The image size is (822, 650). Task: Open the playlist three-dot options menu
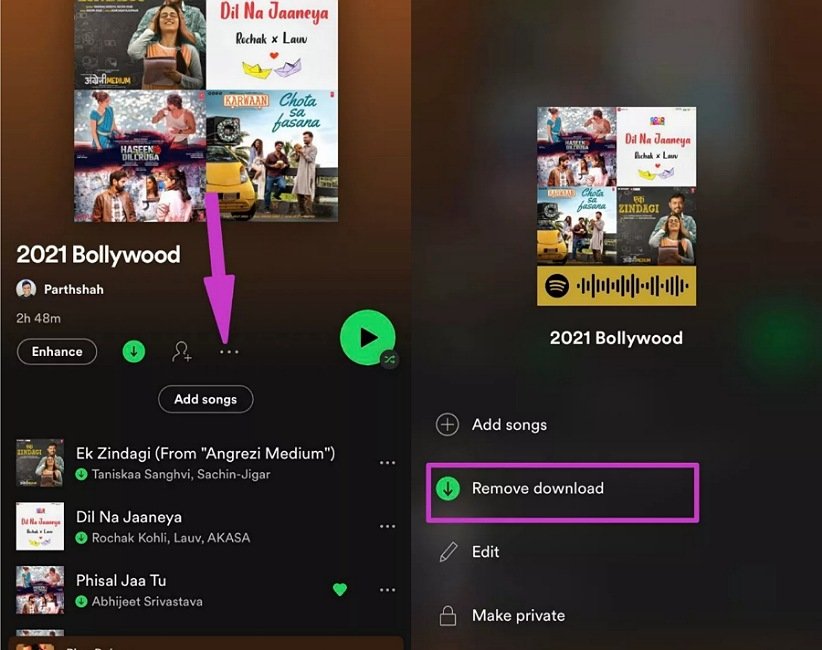pos(229,352)
